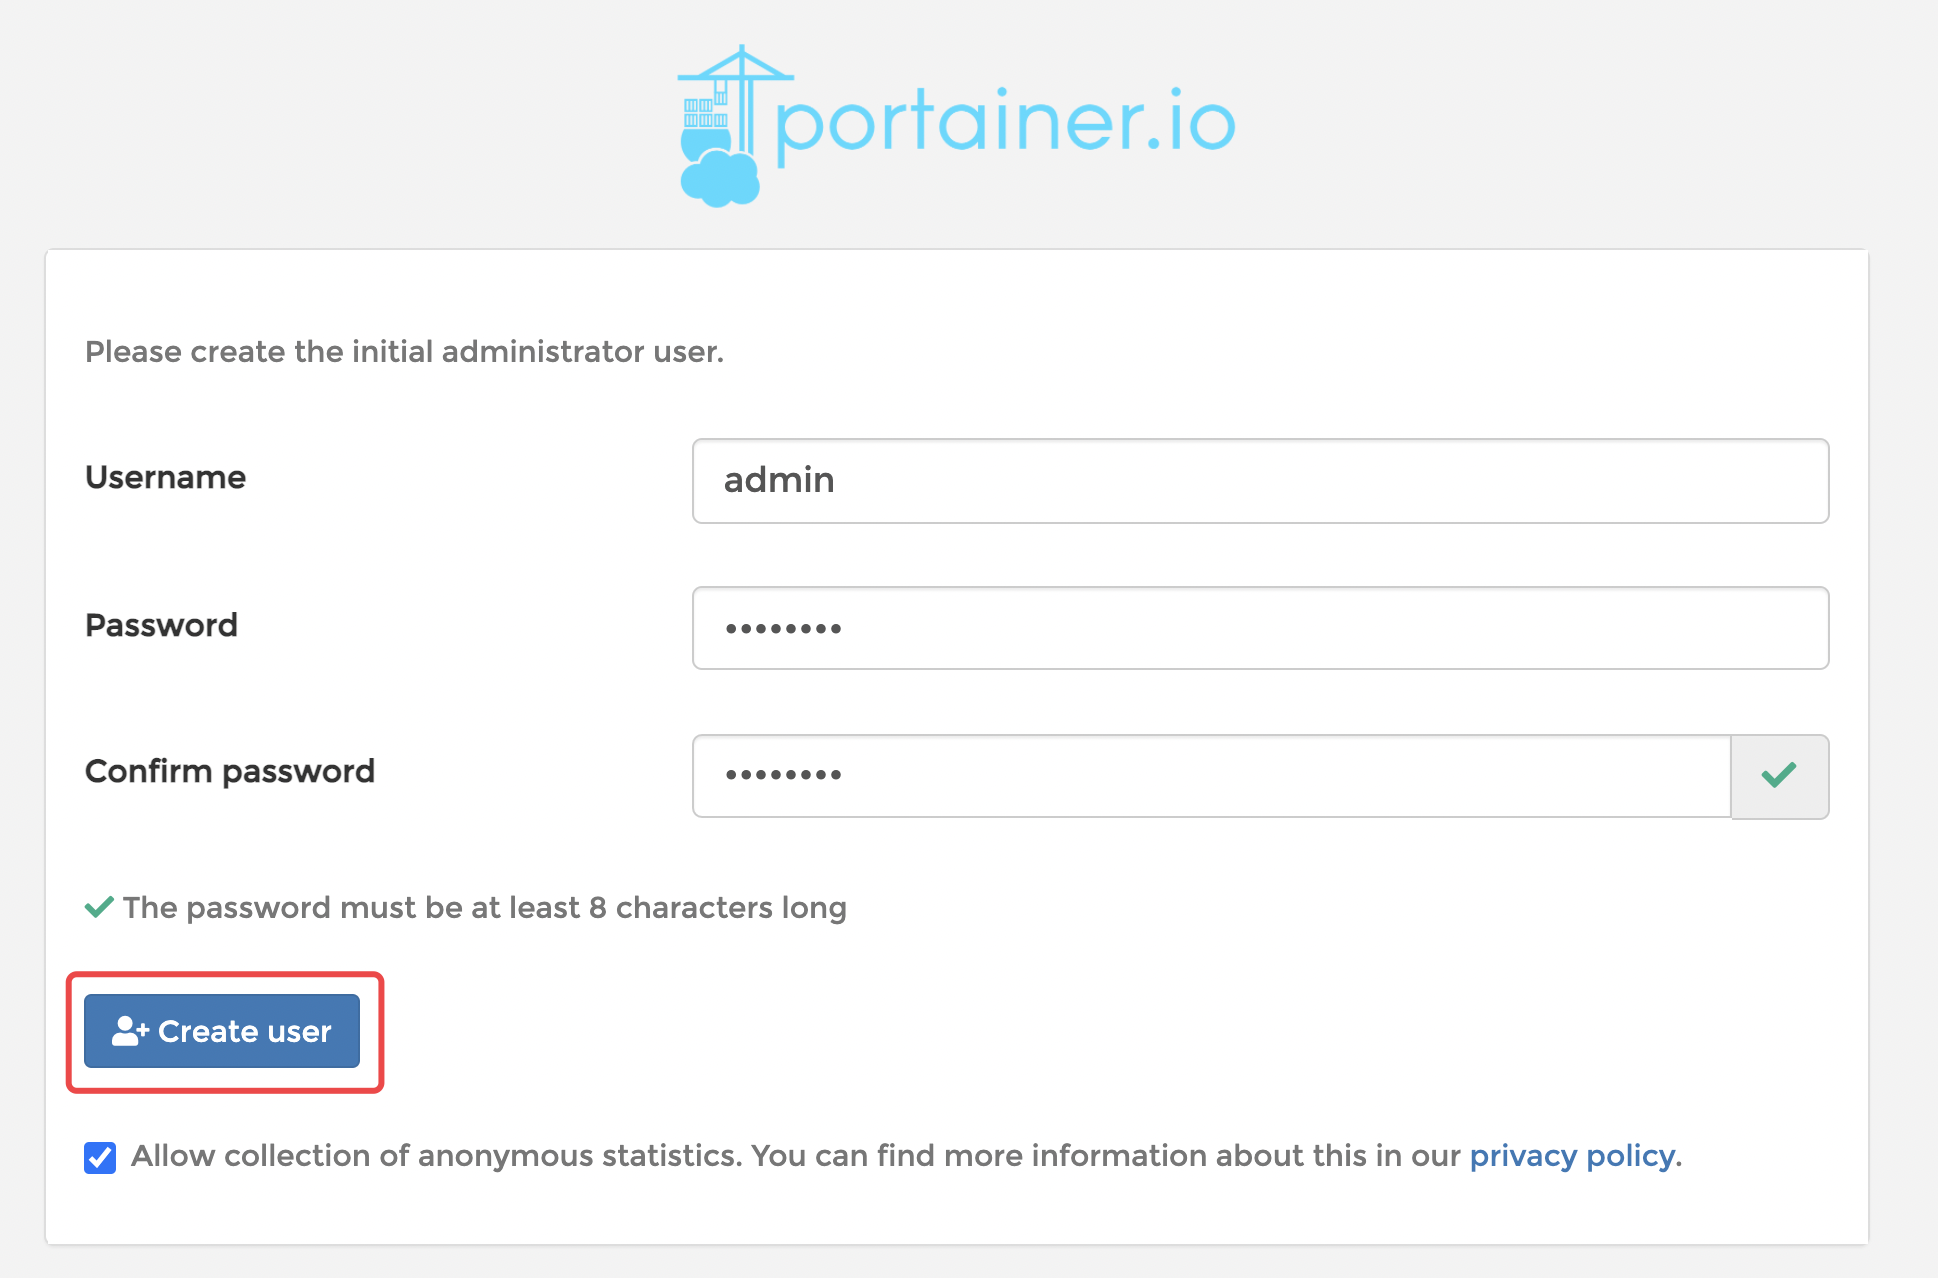This screenshot has width=1938, height=1278.
Task: Click the Password label text
Action: point(161,625)
